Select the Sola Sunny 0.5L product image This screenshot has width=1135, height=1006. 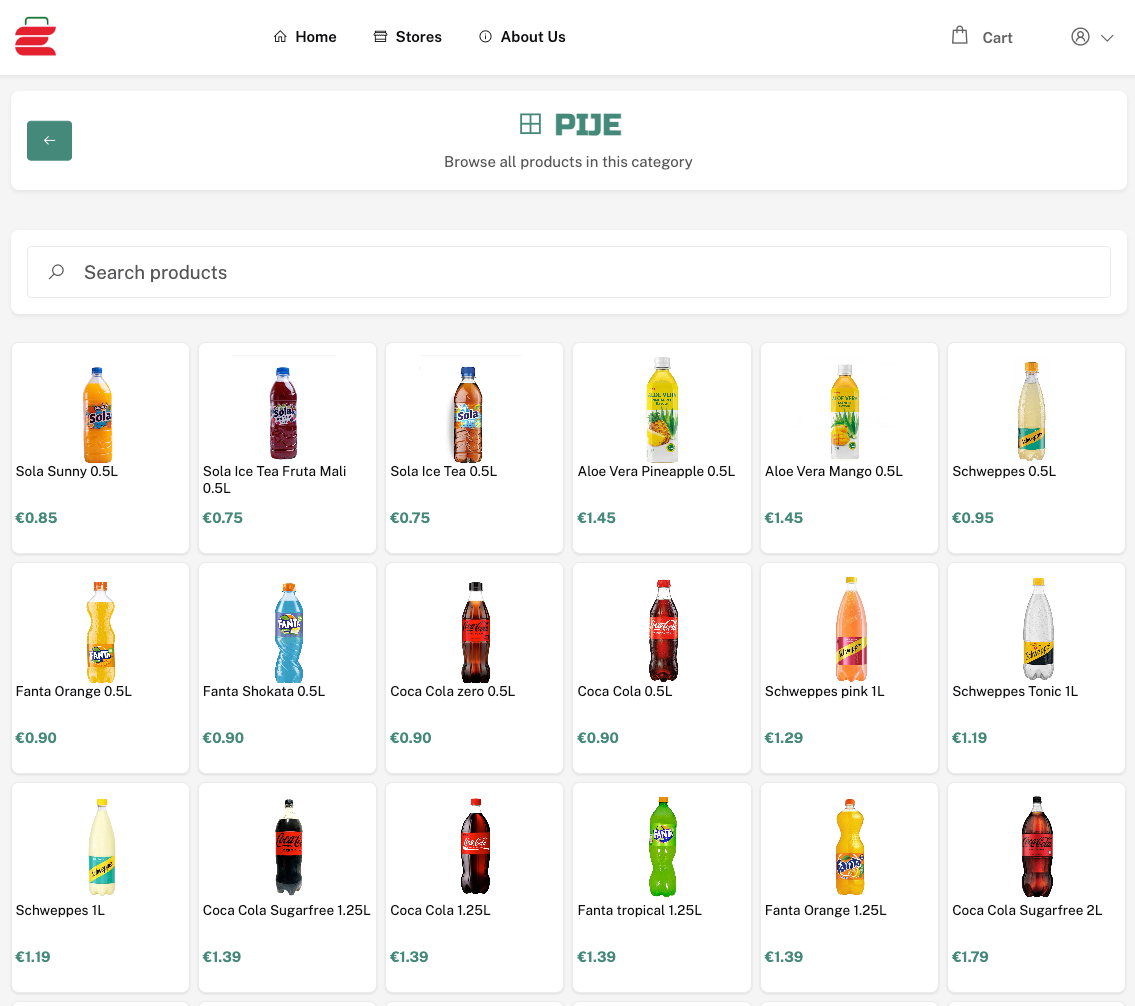click(99, 414)
